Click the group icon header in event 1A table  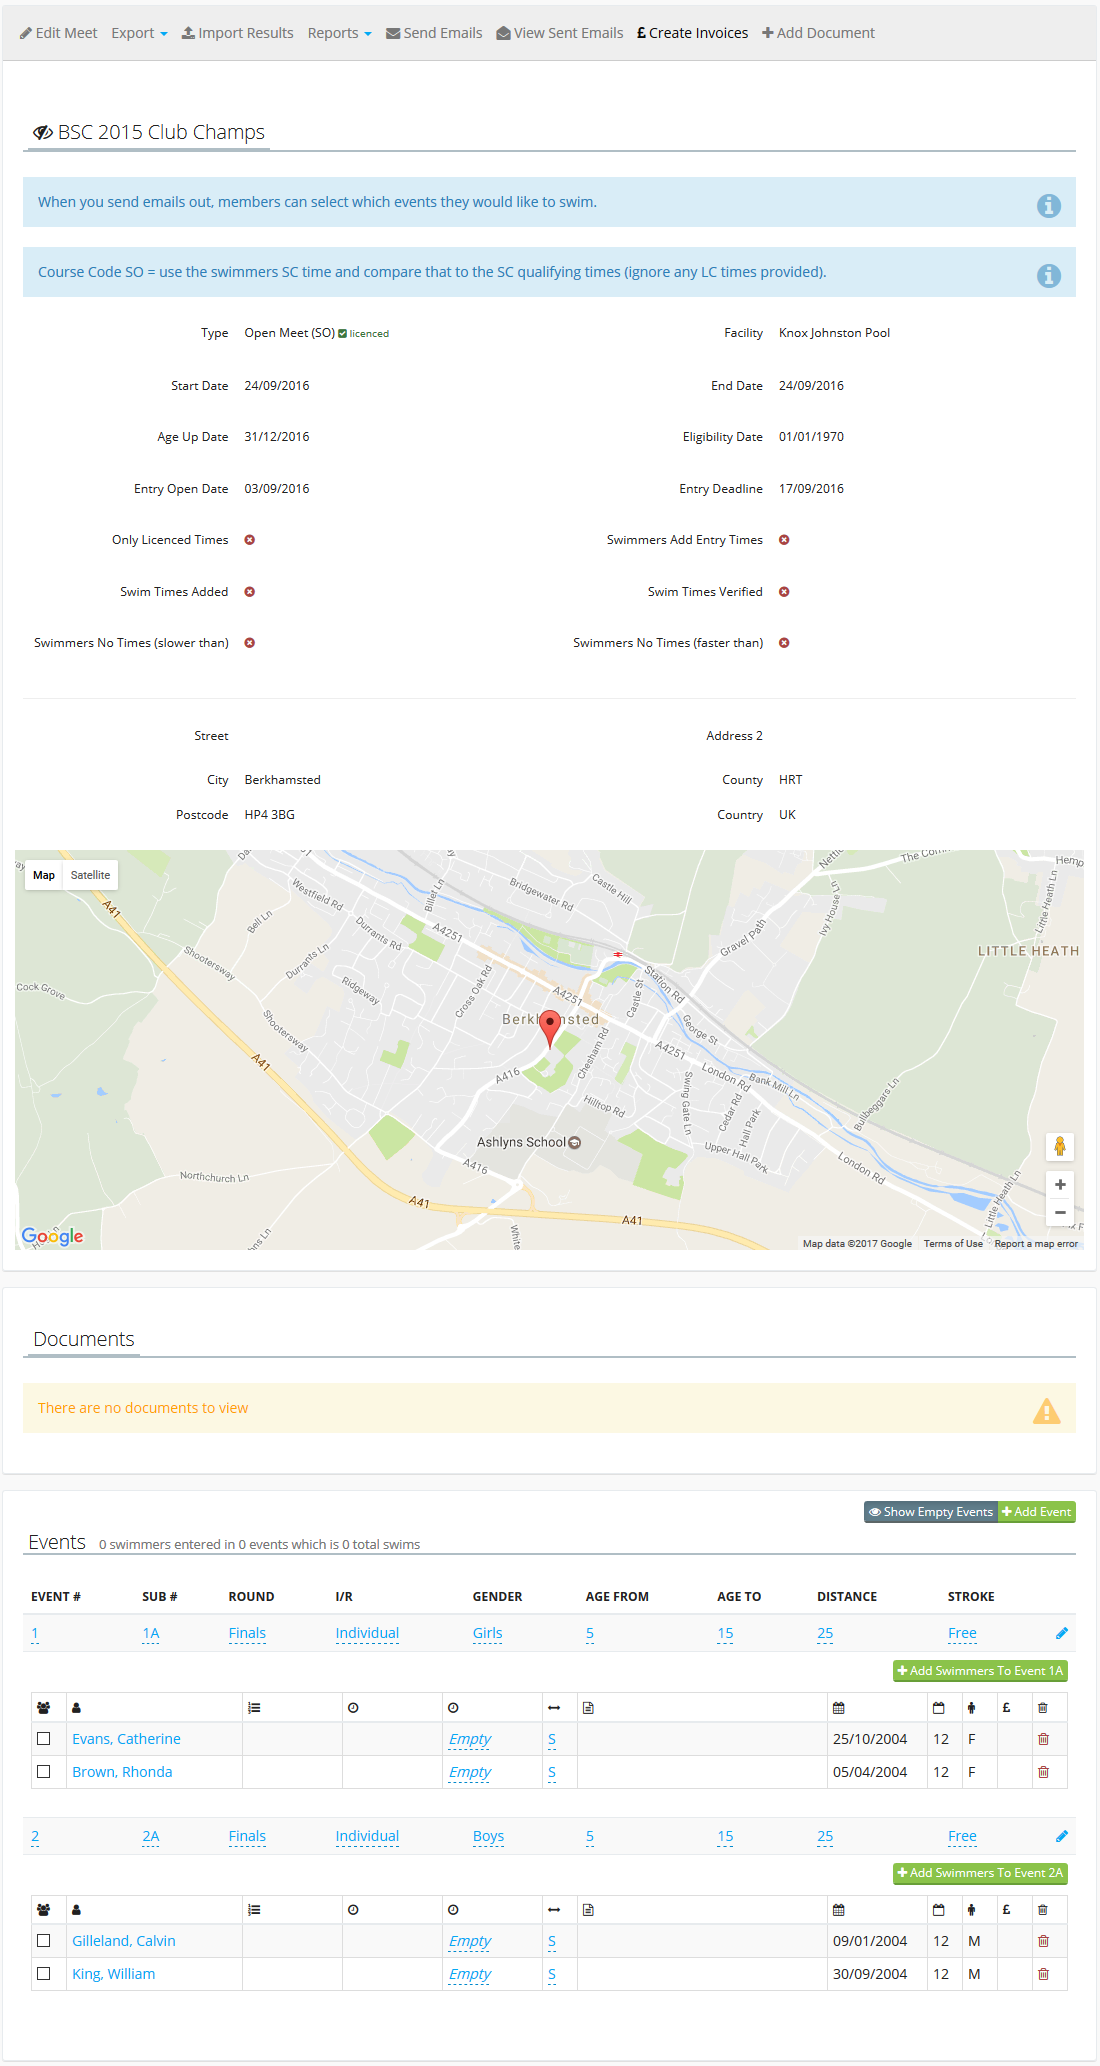pyautogui.click(x=44, y=1708)
